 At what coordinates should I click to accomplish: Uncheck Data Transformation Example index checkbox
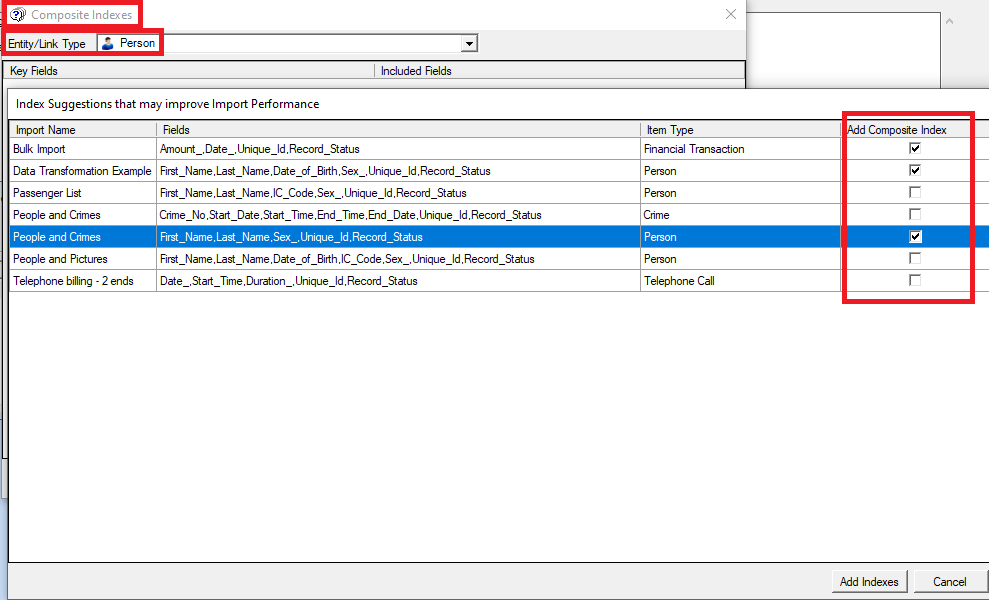914,170
